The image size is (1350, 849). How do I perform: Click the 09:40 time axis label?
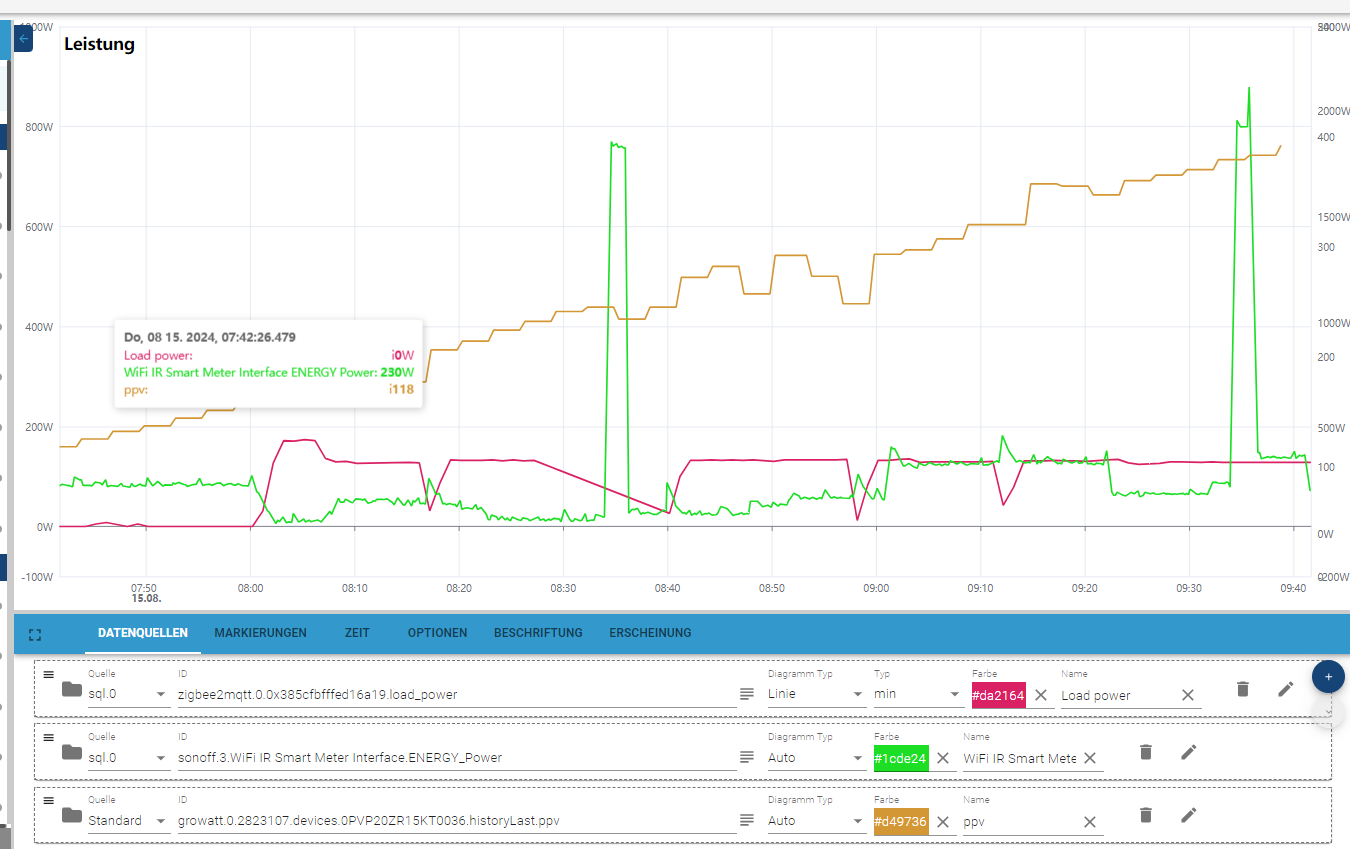coord(1293,589)
